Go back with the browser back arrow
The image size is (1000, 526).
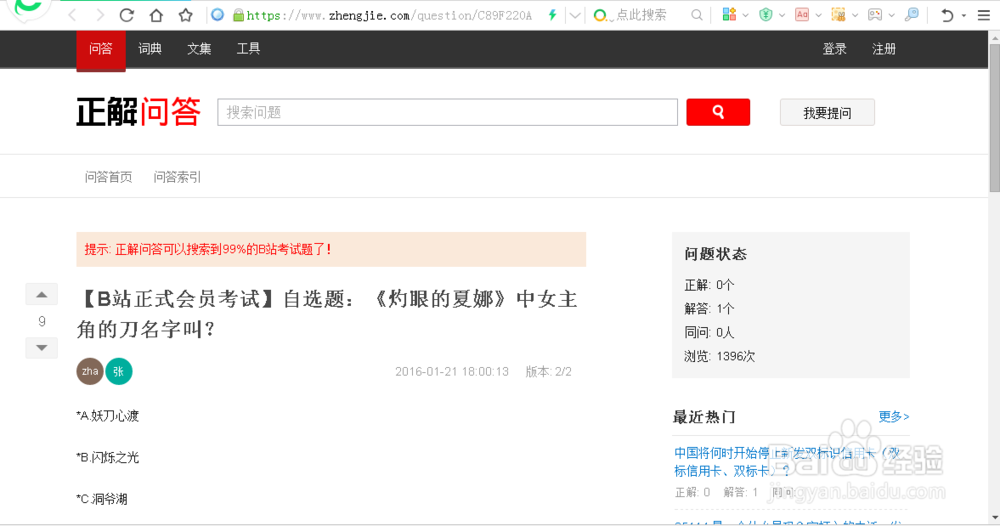tap(73, 15)
